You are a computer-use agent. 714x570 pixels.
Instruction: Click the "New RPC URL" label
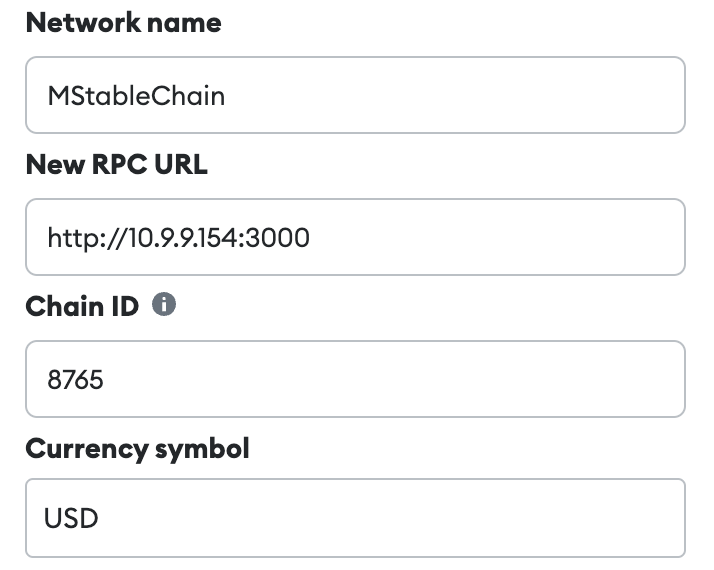point(116,164)
